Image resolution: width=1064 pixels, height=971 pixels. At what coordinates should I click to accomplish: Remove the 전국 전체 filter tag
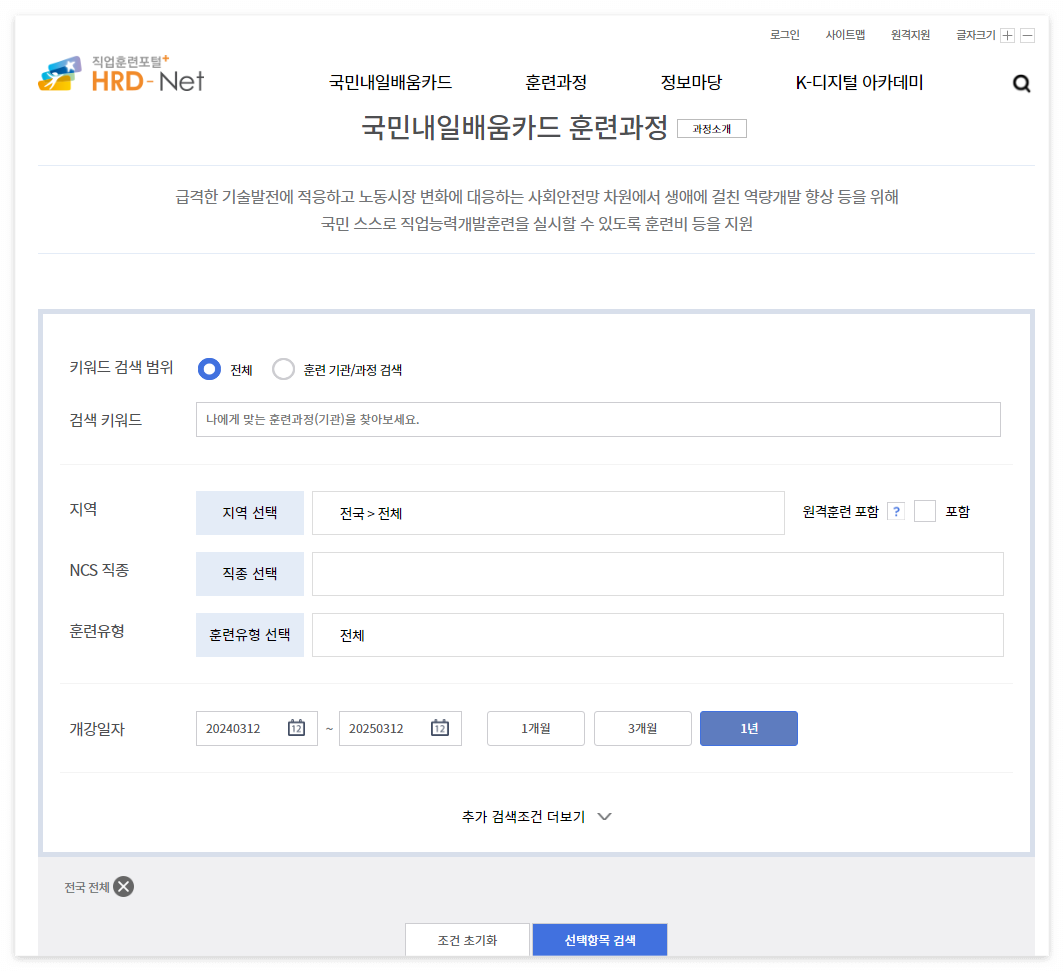point(122,886)
